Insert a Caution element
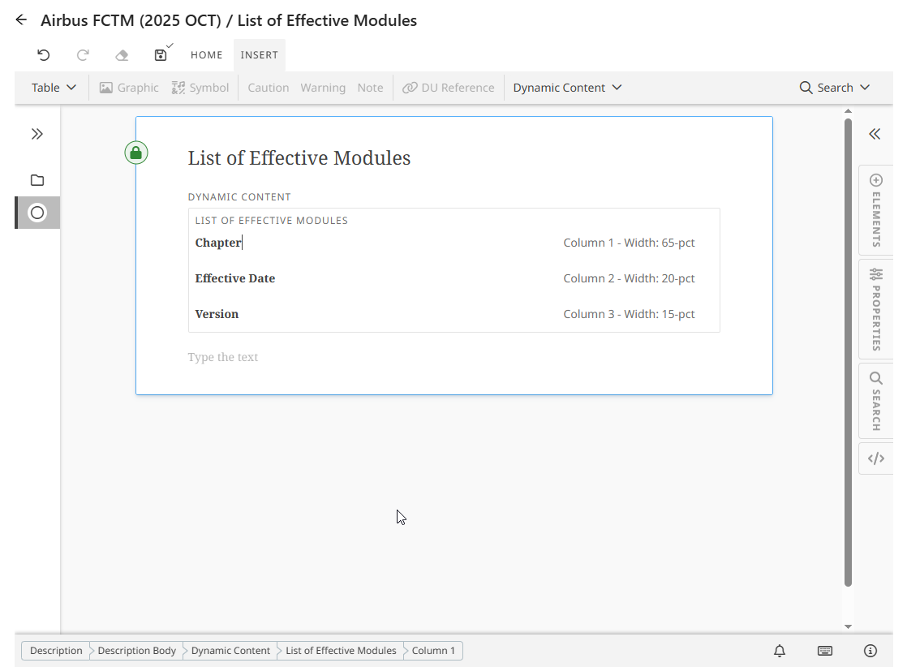This screenshot has width=908, height=668. [268, 87]
